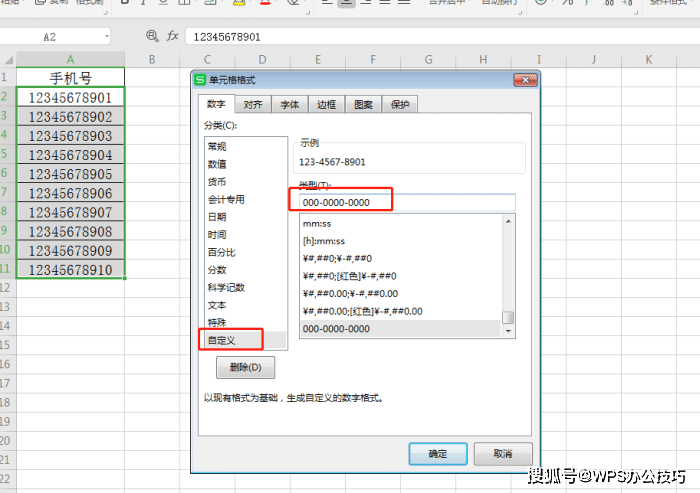The image size is (700, 493).
Task: Select the 保护 tab
Action: pyautogui.click(x=400, y=104)
